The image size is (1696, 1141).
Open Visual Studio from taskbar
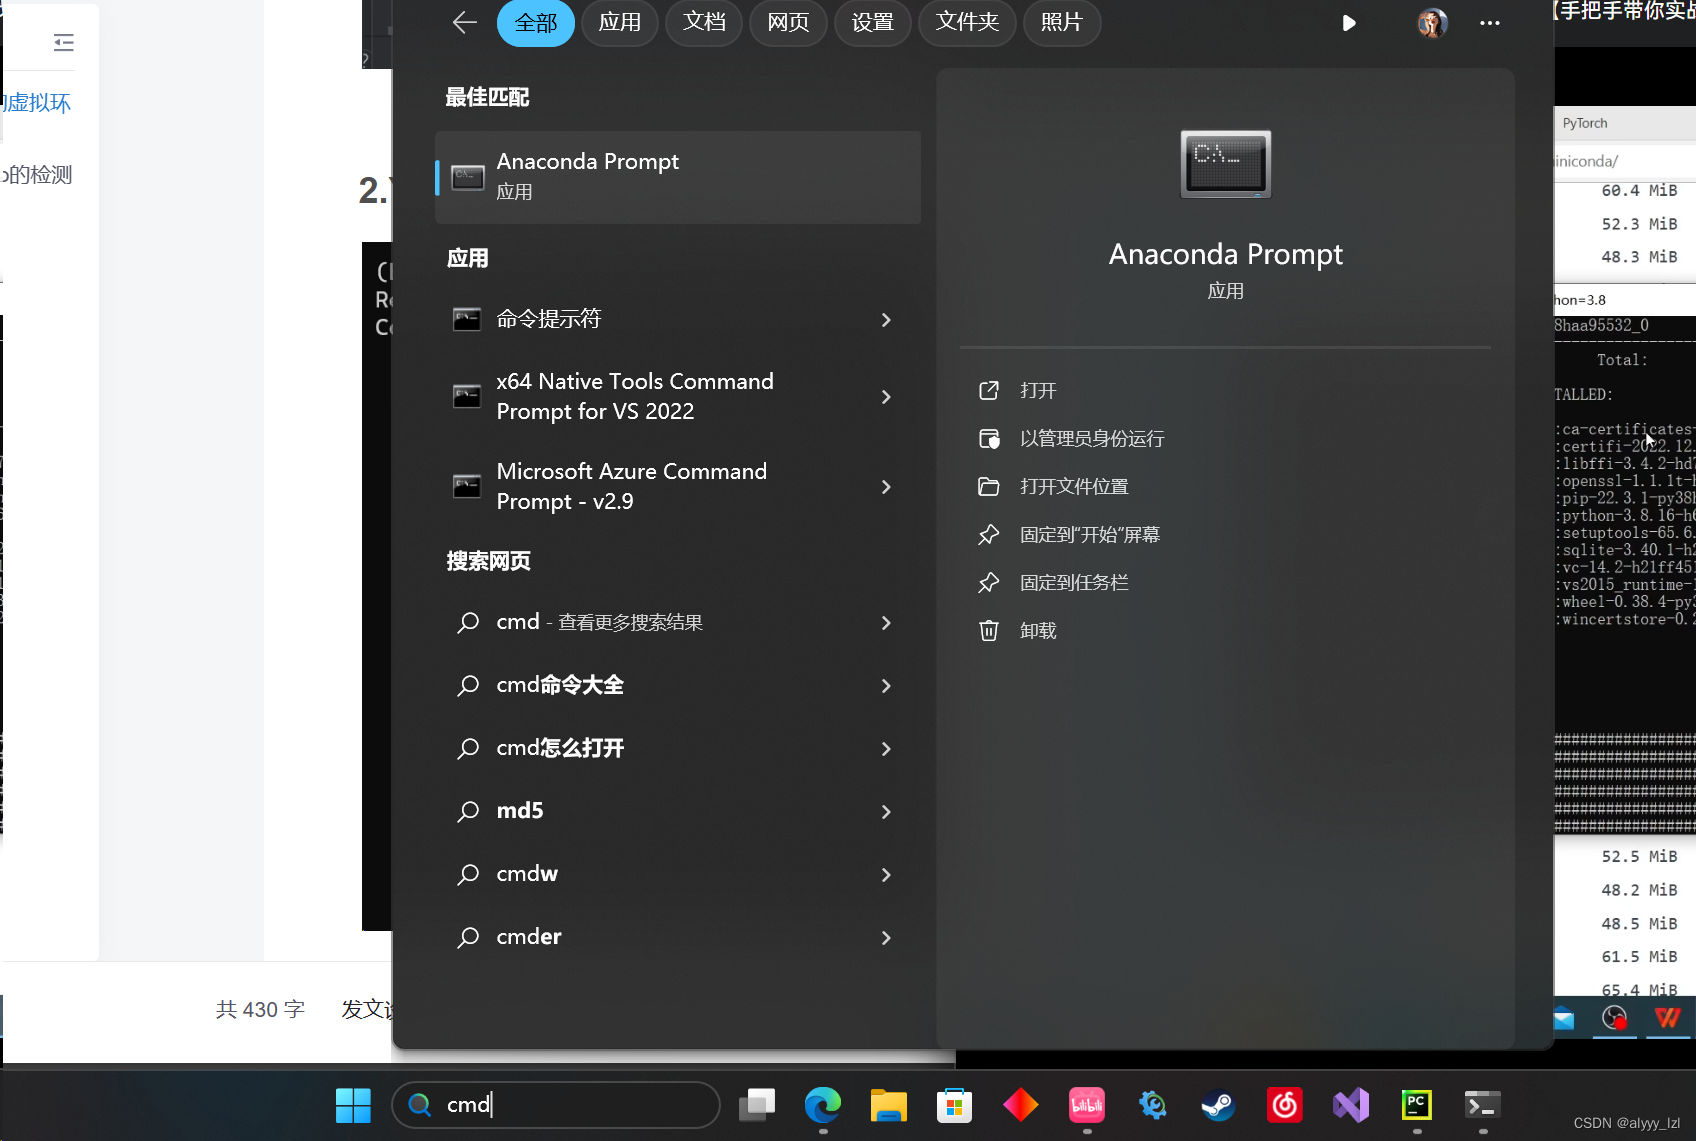(1351, 1105)
